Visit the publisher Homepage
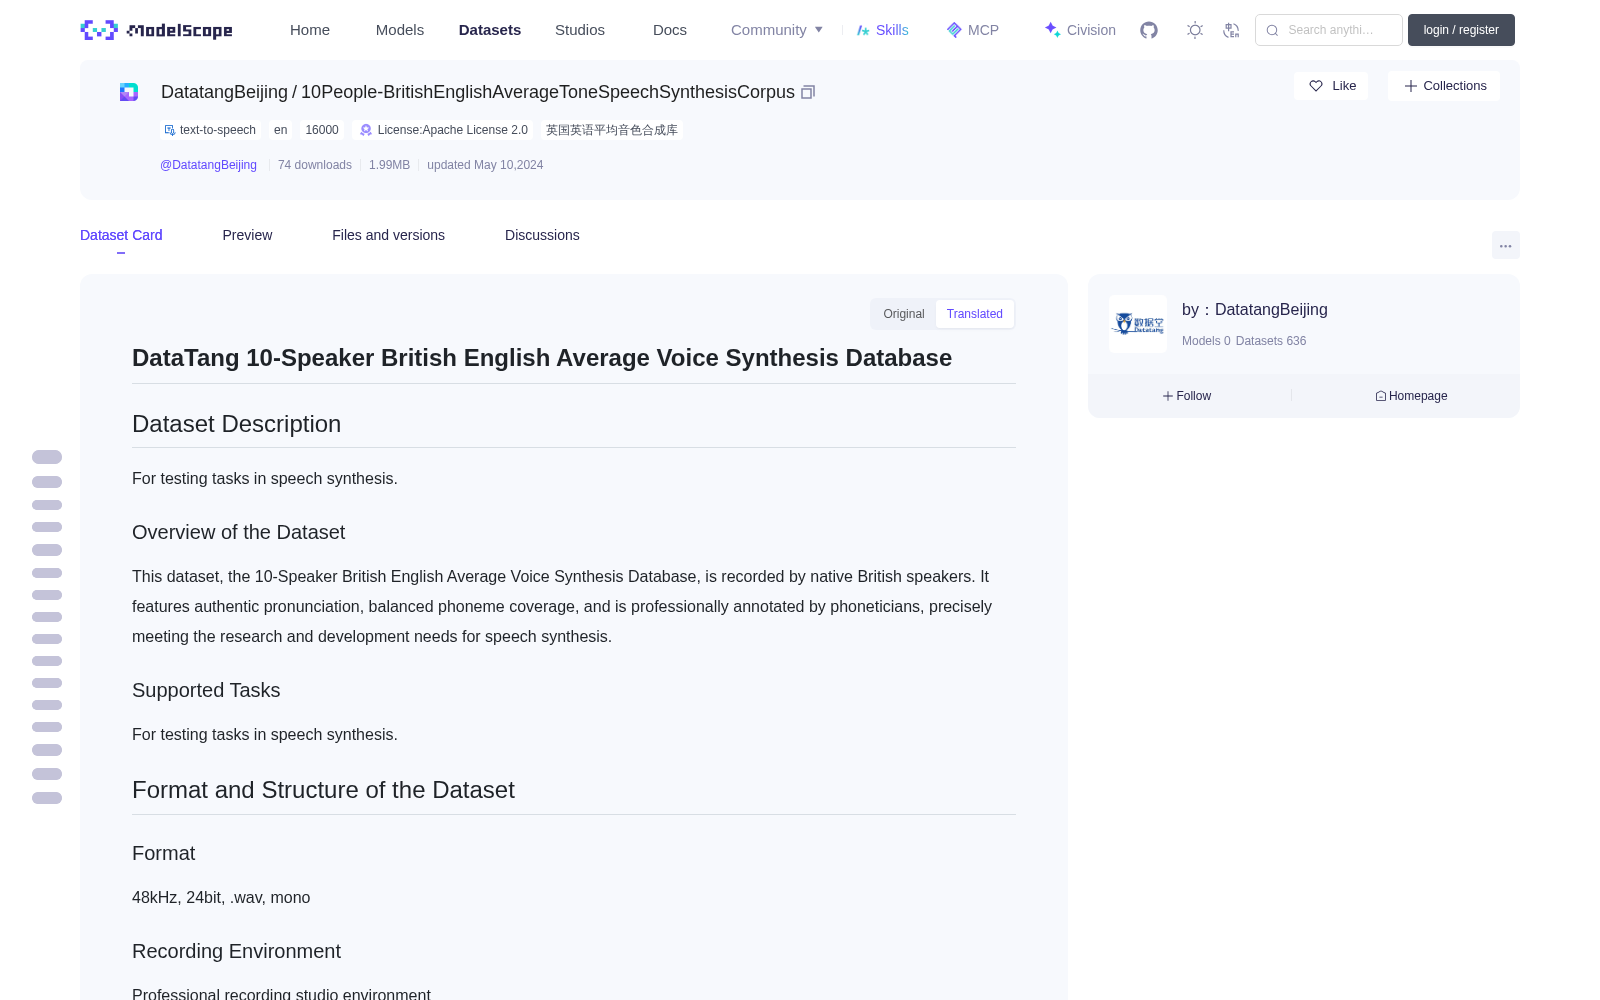This screenshot has width=1600, height=1000. click(1411, 396)
